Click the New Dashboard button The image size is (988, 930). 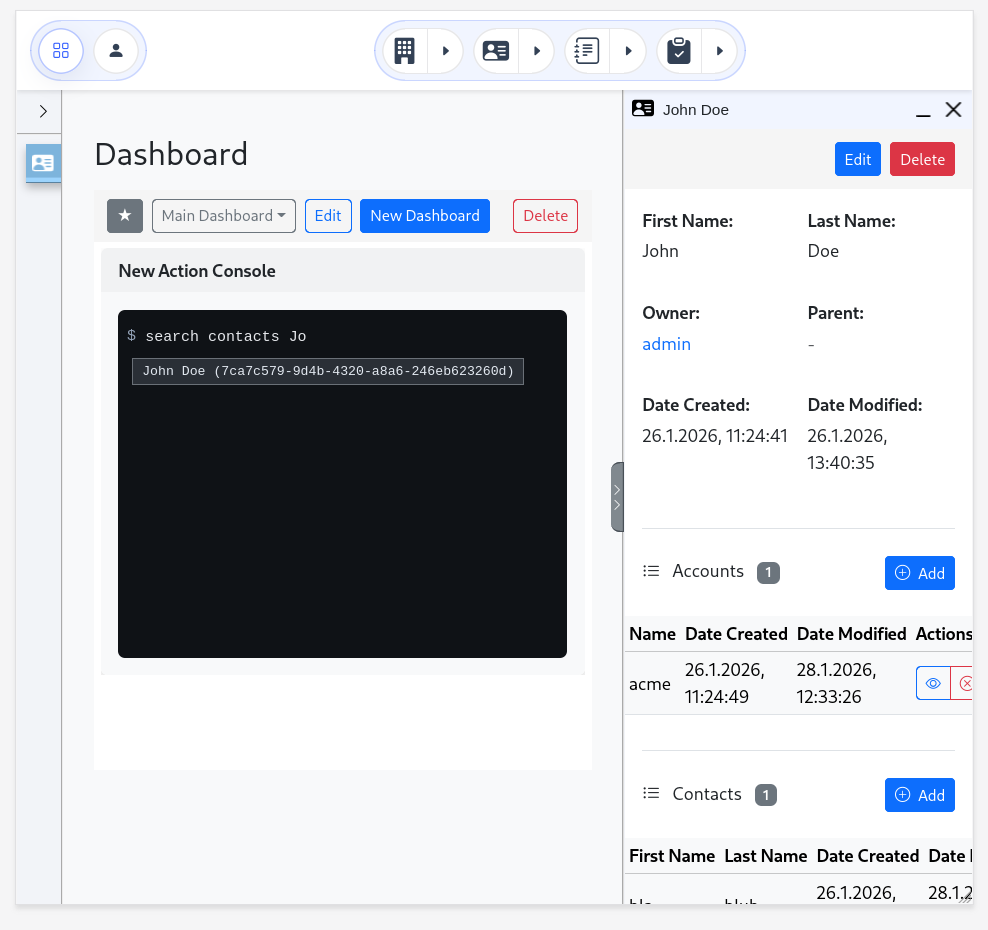(x=425, y=216)
